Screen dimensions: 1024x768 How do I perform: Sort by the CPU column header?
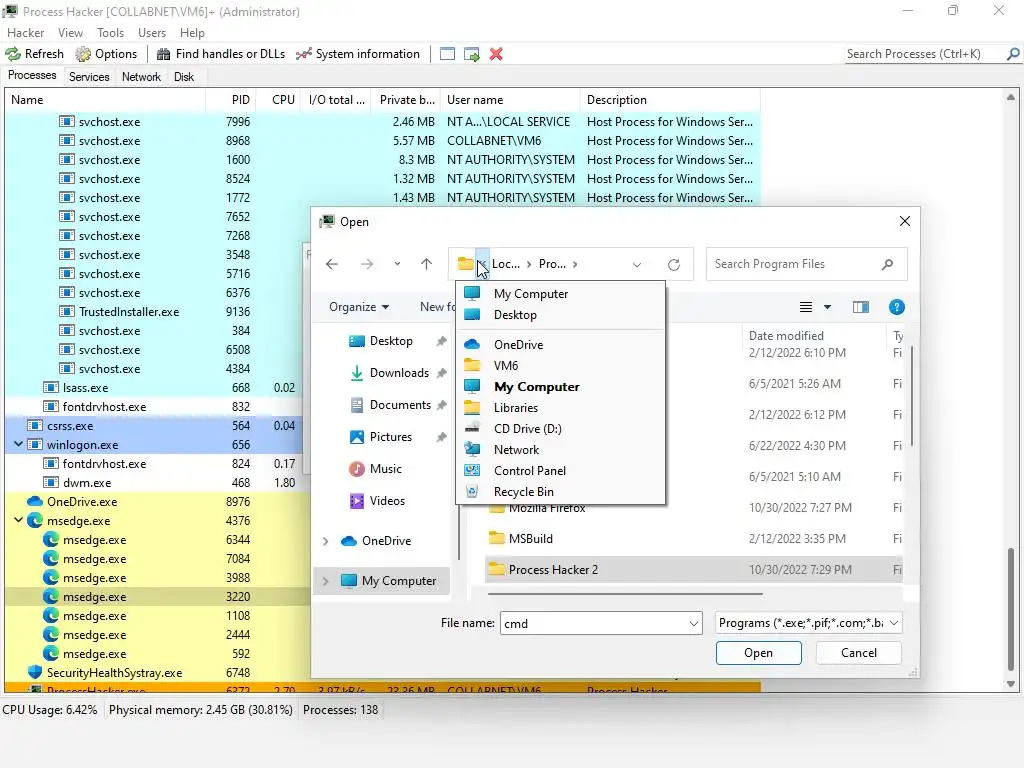click(278, 100)
